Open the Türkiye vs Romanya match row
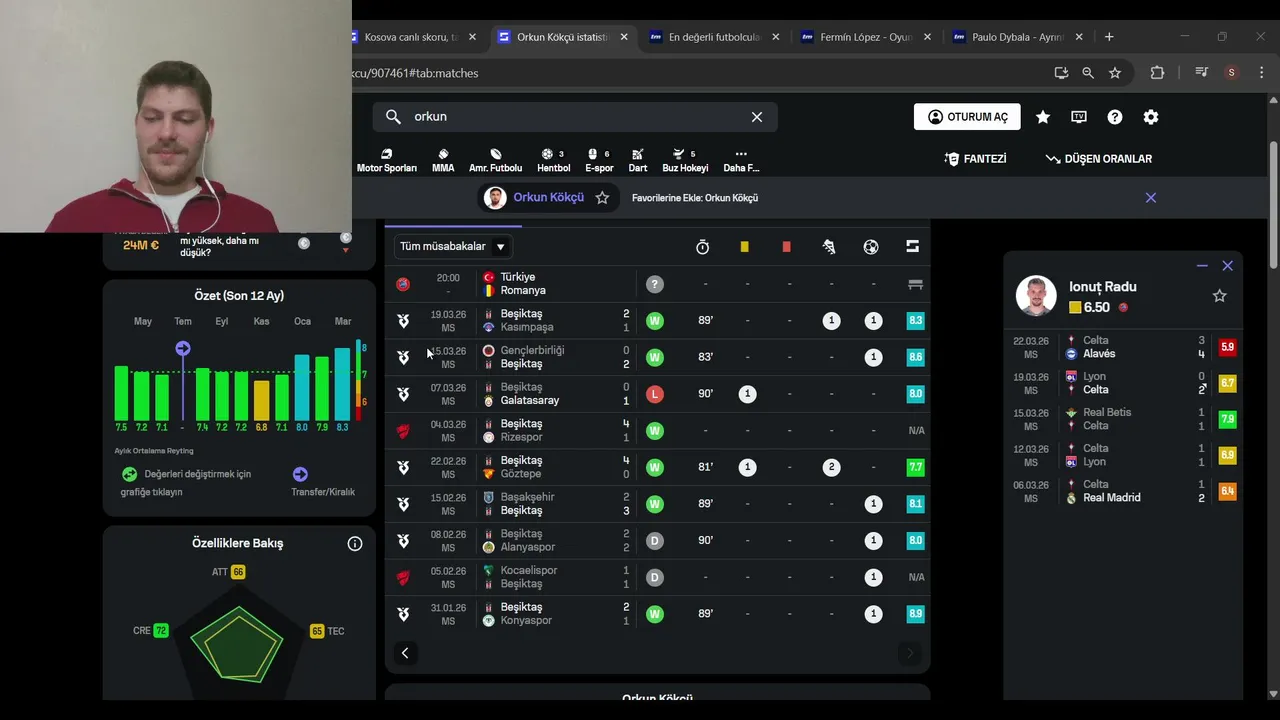1280x720 pixels. click(x=657, y=284)
